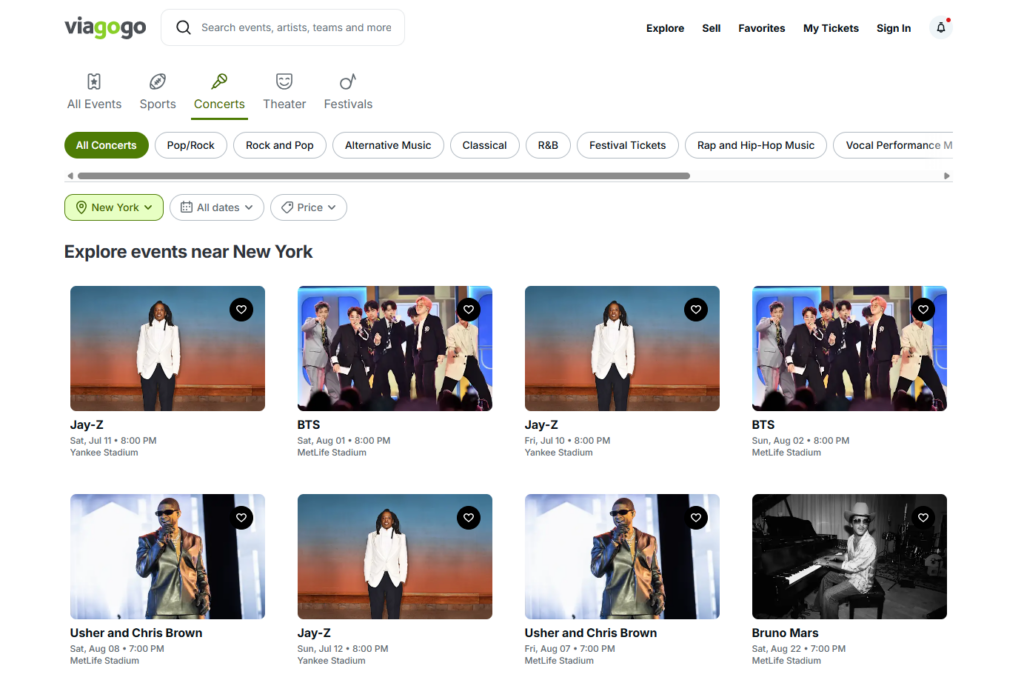The height and width of the screenshot is (700, 1024).
Task: Click 'Fri, Jul 10 • 8:00 PM' text
Action: click(x=568, y=440)
